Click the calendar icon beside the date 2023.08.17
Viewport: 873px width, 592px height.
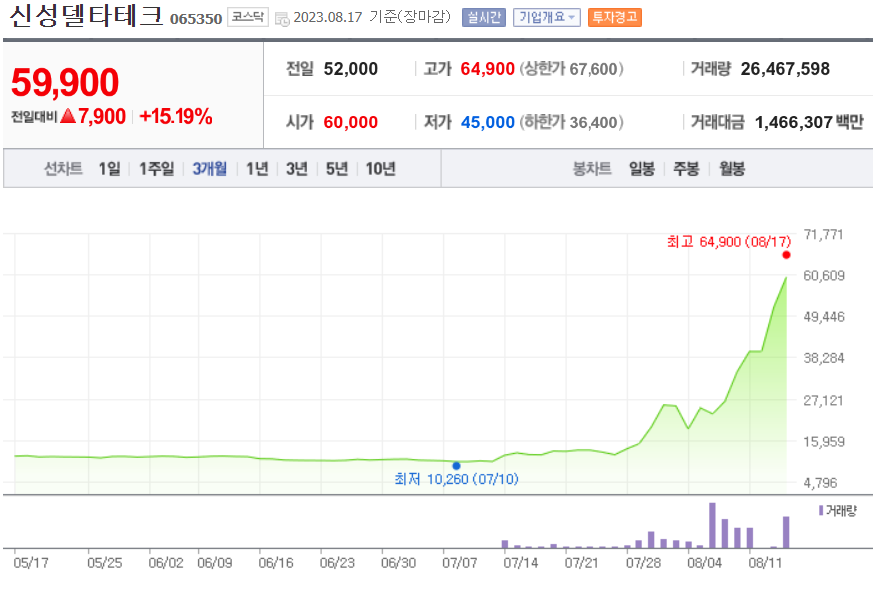pos(282,18)
